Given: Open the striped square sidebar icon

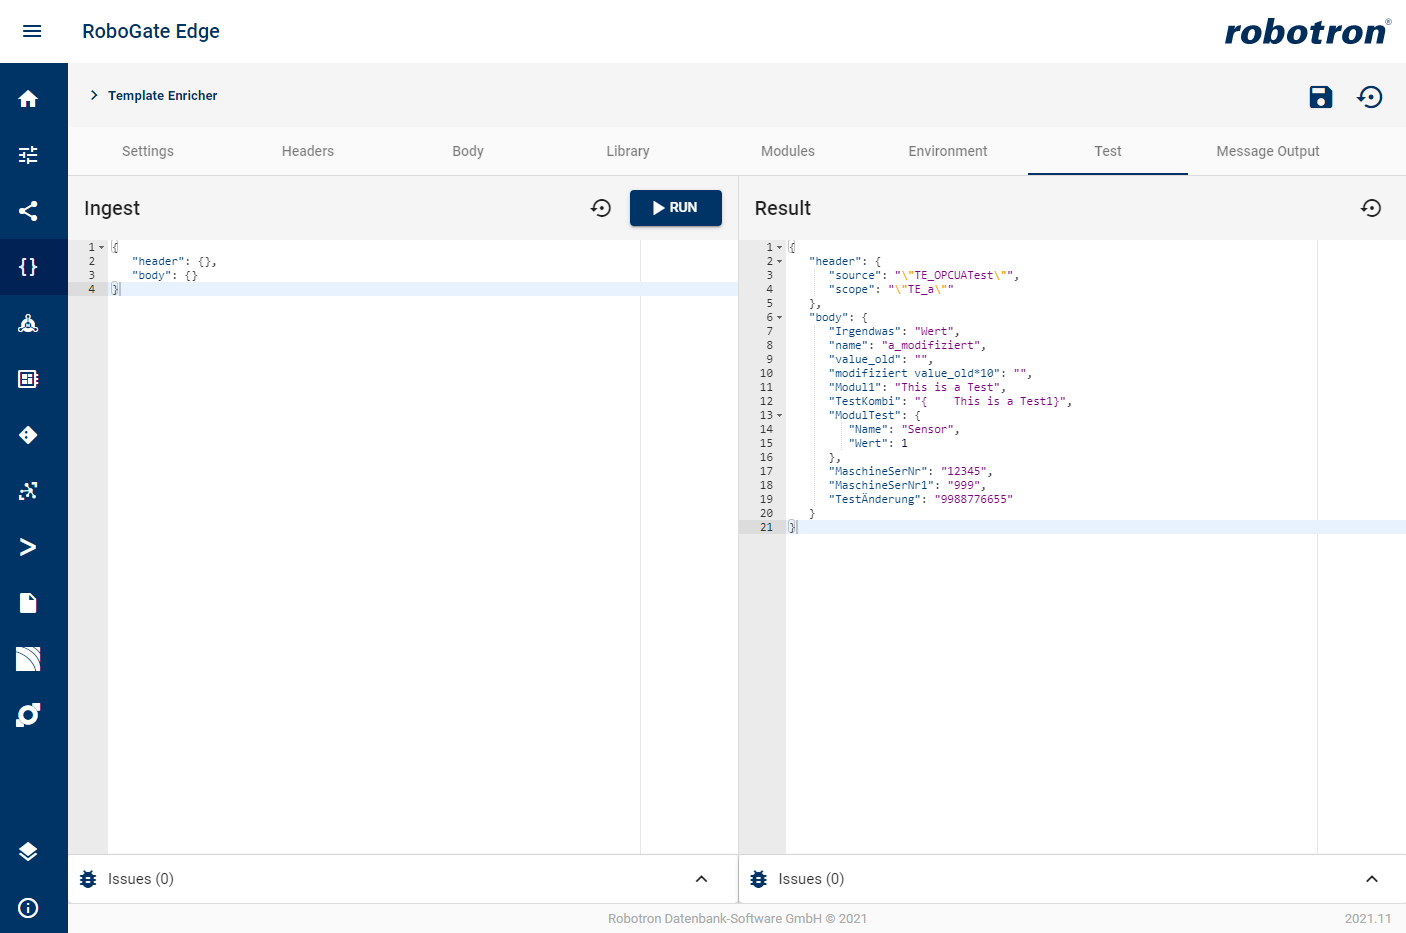Looking at the screenshot, I should [x=28, y=659].
